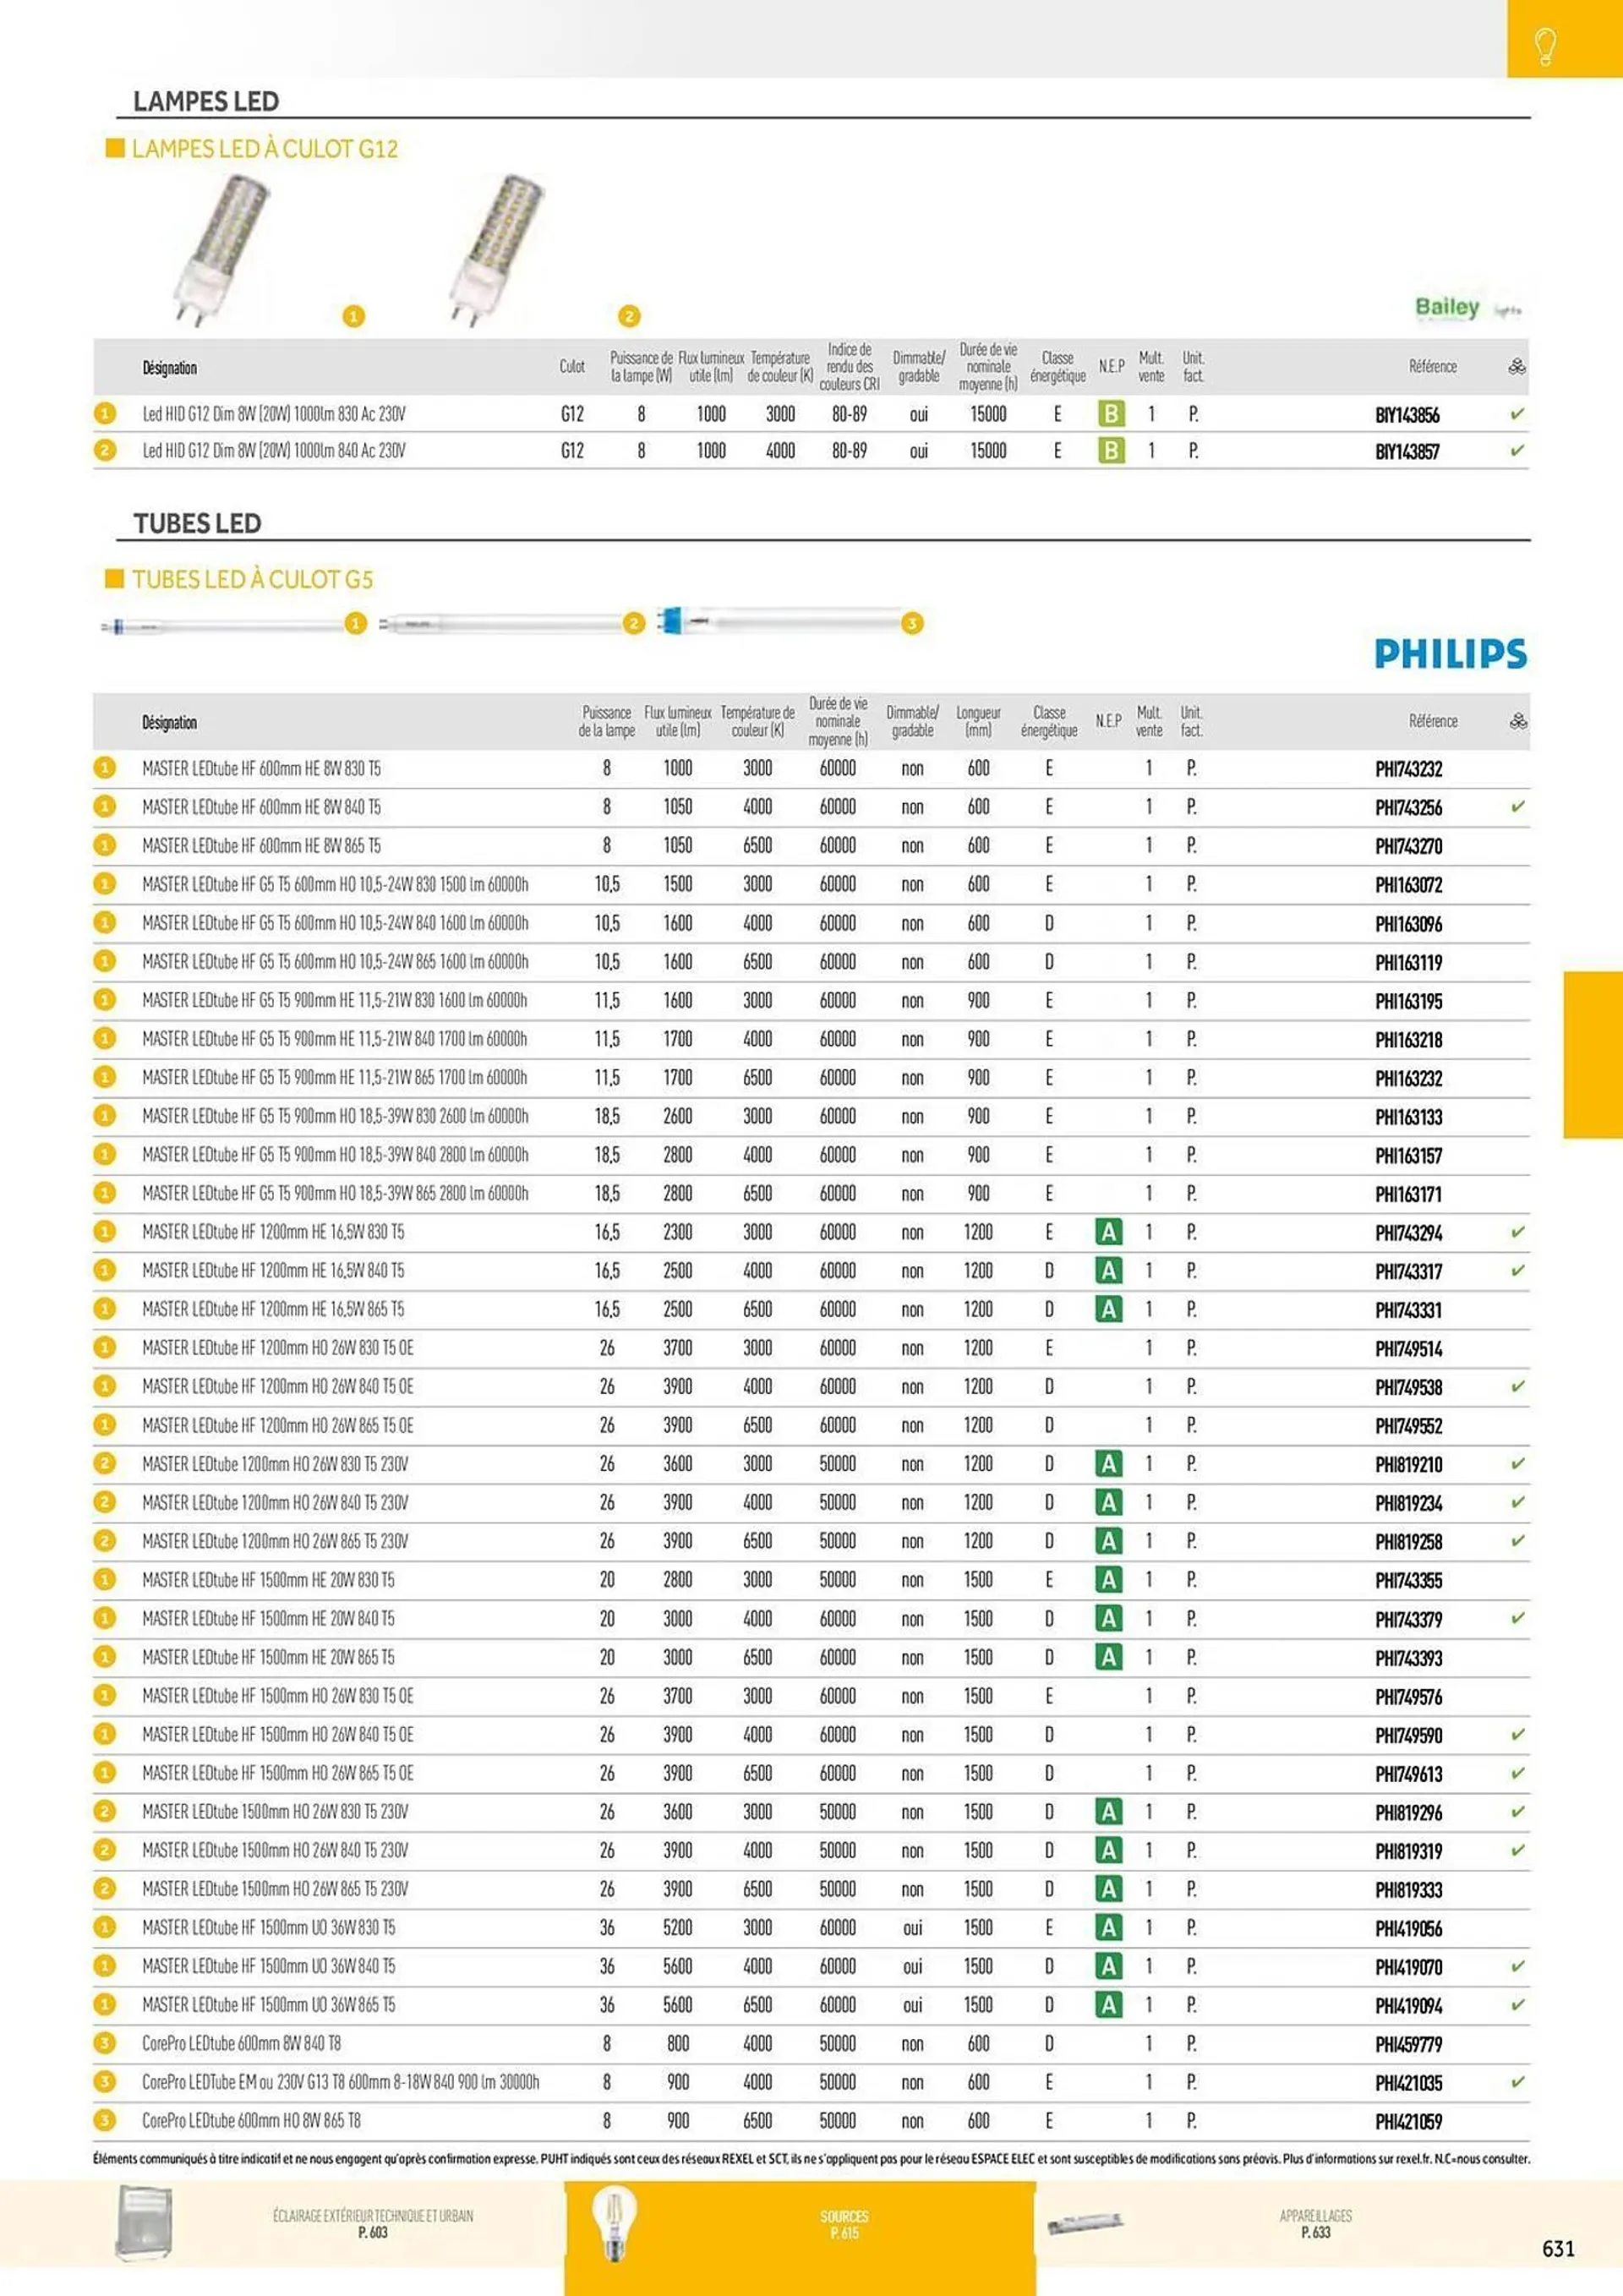This screenshot has width=1623, height=2296.
Task: Click the green check mark in the PHI743379 row
Action: pos(1518,1618)
